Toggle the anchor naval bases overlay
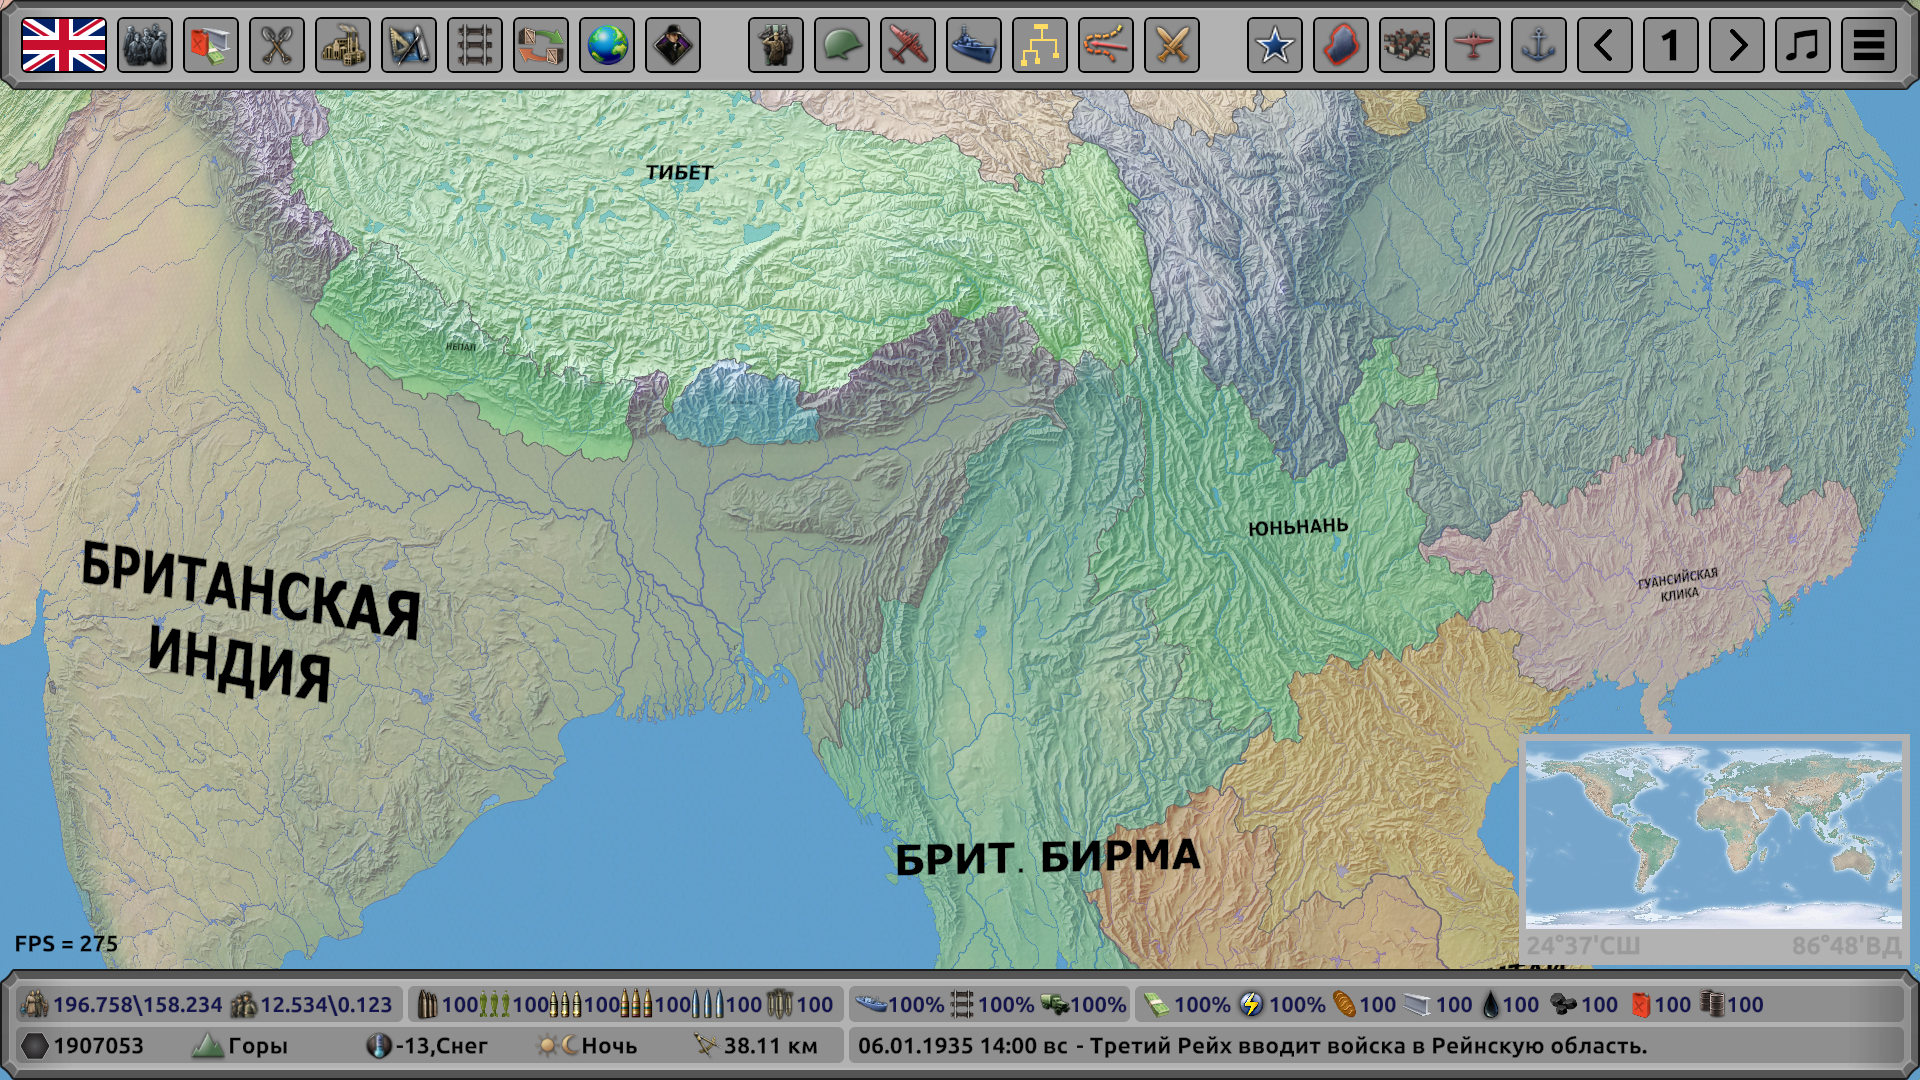The height and width of the screenshot is (1080, 1920). [1539, 45]
